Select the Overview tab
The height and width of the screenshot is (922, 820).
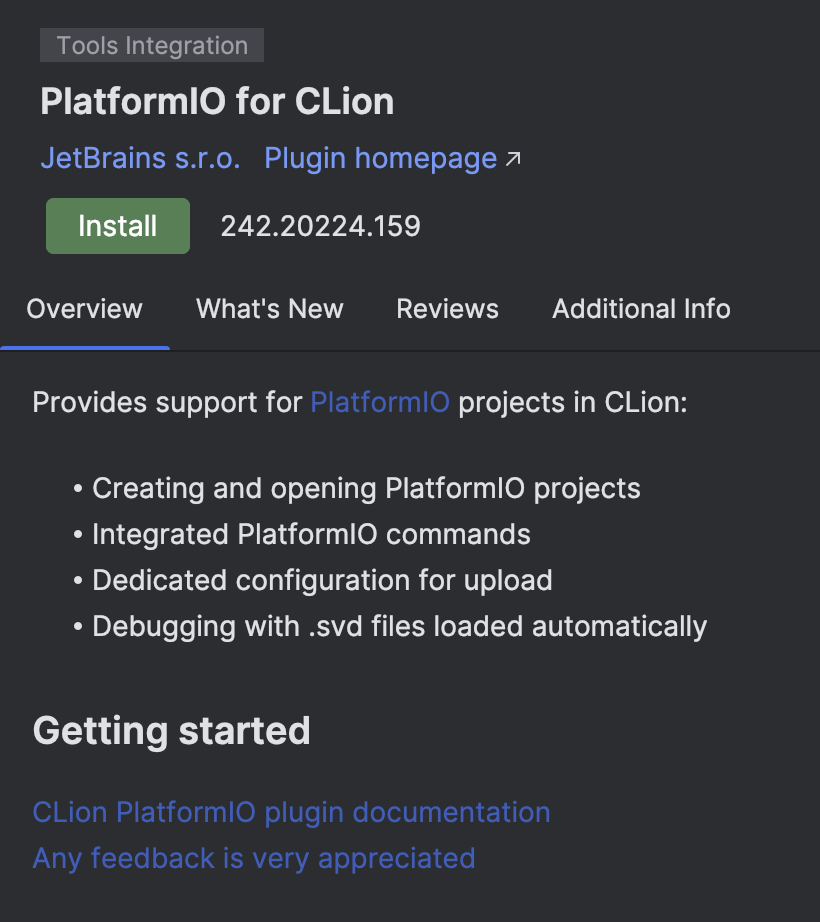[x=84, y=309]
